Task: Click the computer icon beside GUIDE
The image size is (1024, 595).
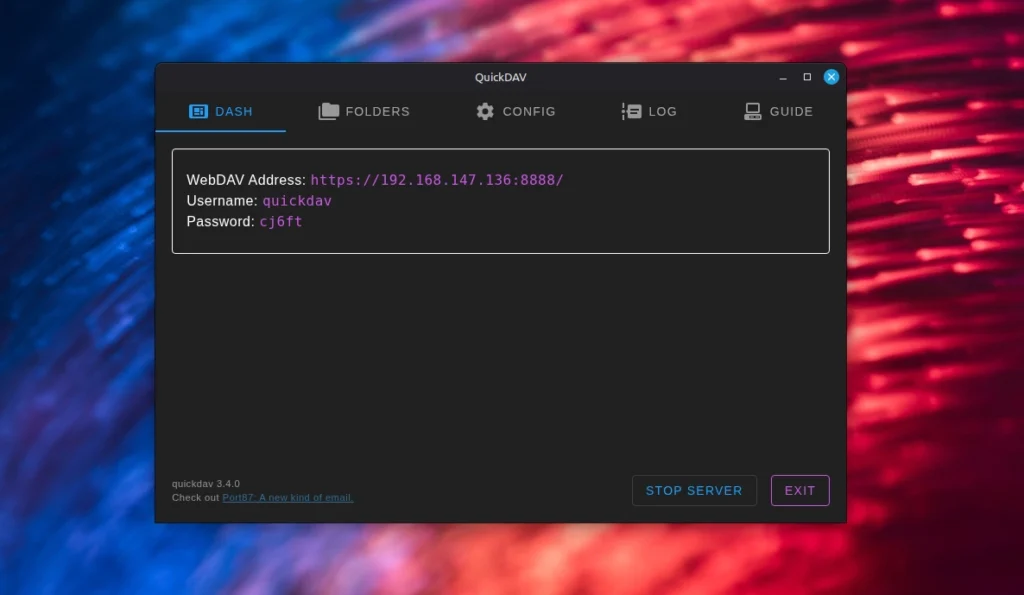Action: (x=751, y=111)
